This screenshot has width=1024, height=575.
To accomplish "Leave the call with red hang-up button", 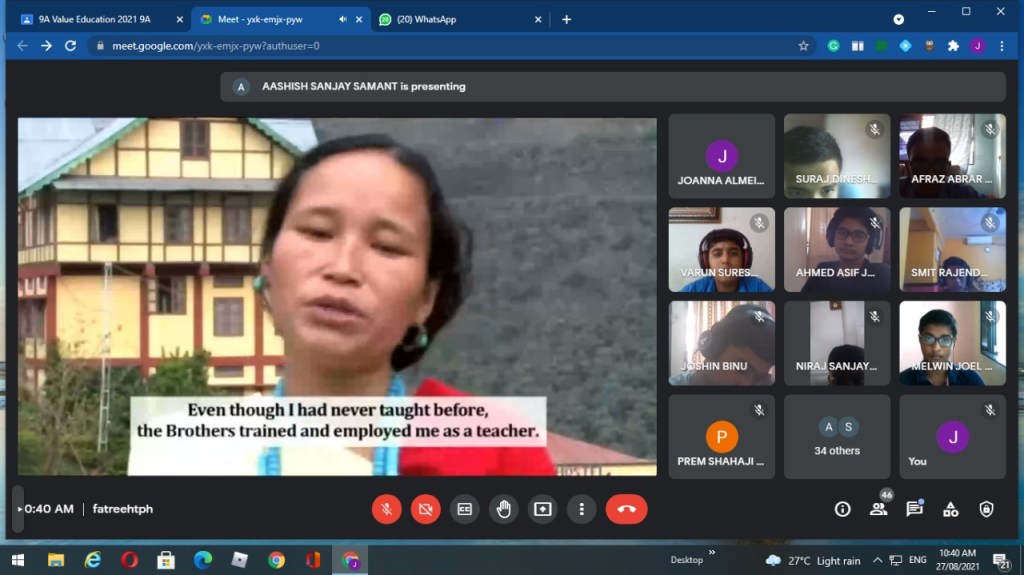I will pyautogui.click(x=626, y=509).
